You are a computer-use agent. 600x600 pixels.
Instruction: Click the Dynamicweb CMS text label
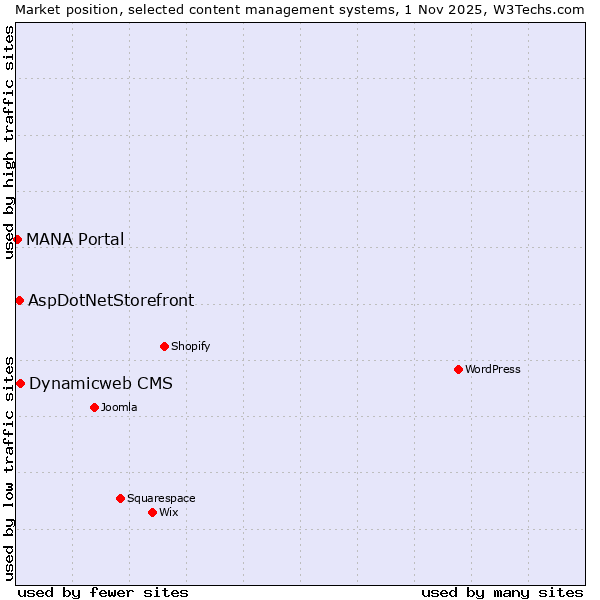point(100,383)
